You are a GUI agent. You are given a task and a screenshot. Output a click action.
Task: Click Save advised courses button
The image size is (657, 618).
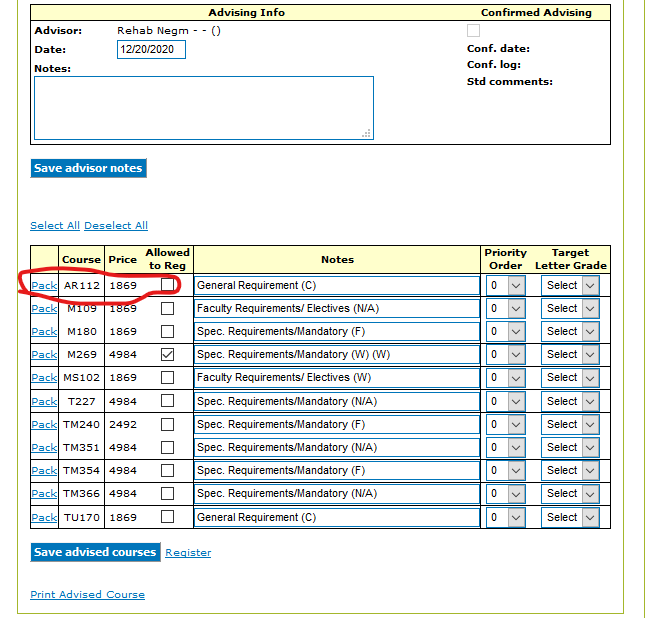[x=95, y=552]
